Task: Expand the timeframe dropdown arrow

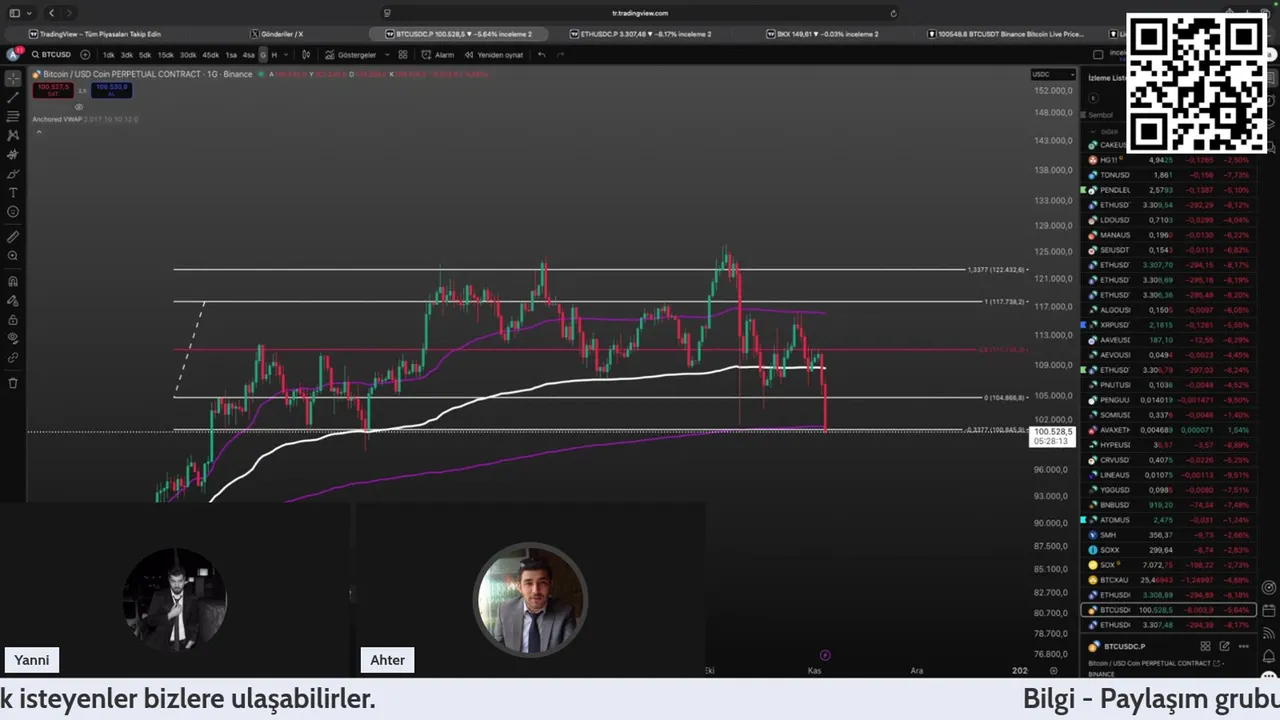Action: pos(286,54)
